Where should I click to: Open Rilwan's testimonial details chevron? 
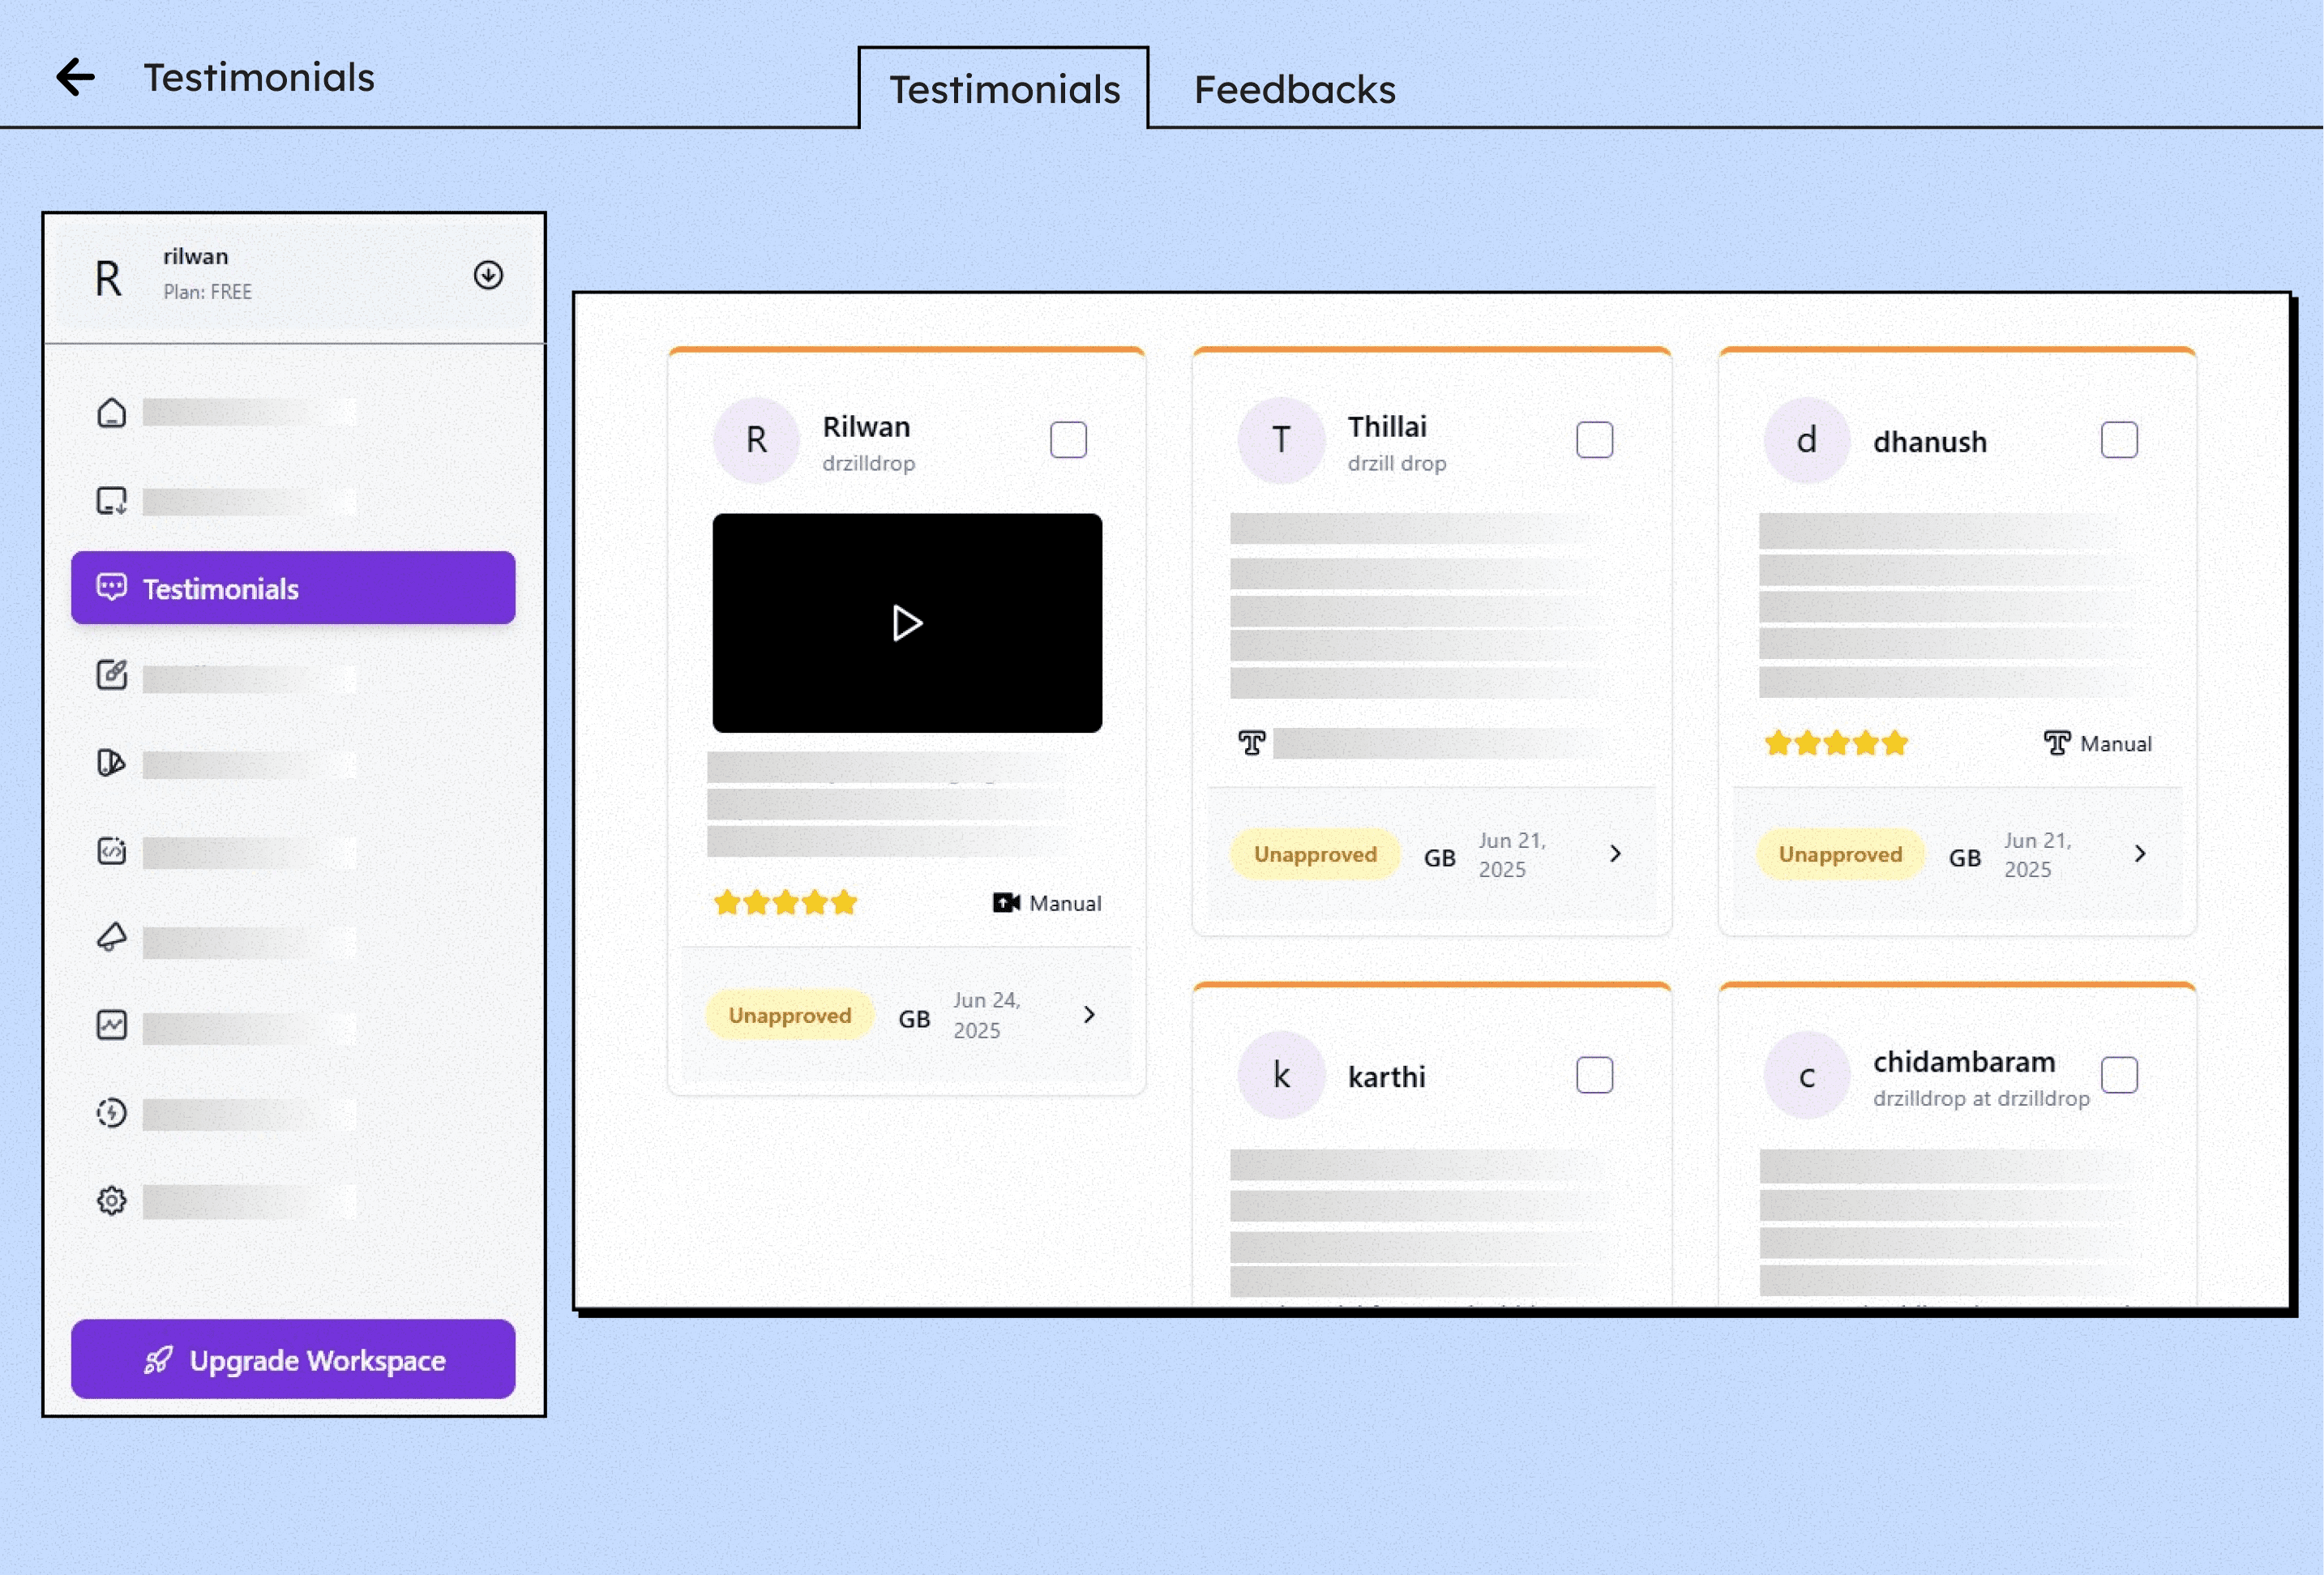(1089, 1015)
